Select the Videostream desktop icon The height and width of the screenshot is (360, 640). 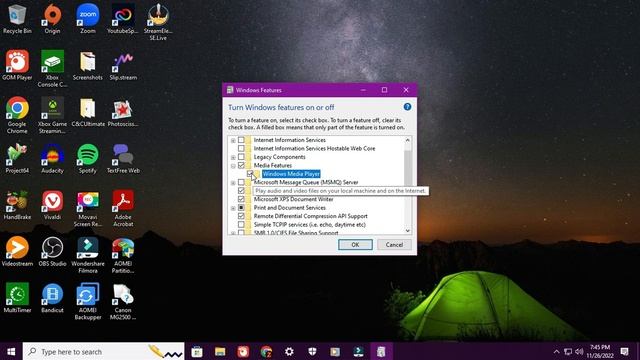point(17,252)
